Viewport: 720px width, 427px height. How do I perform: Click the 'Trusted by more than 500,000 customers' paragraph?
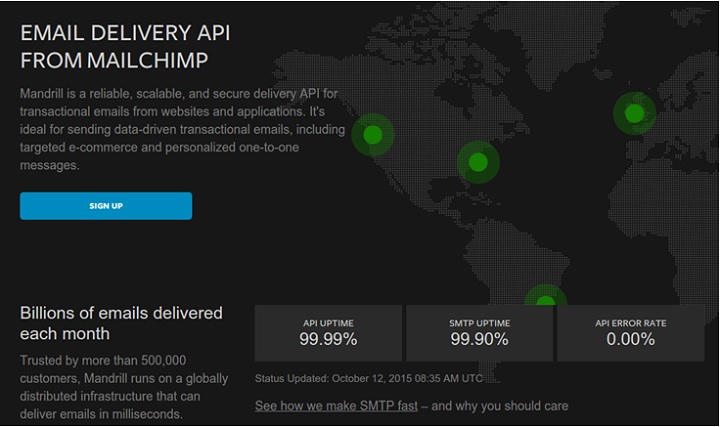pyautogui.click(x=125, y=387)
